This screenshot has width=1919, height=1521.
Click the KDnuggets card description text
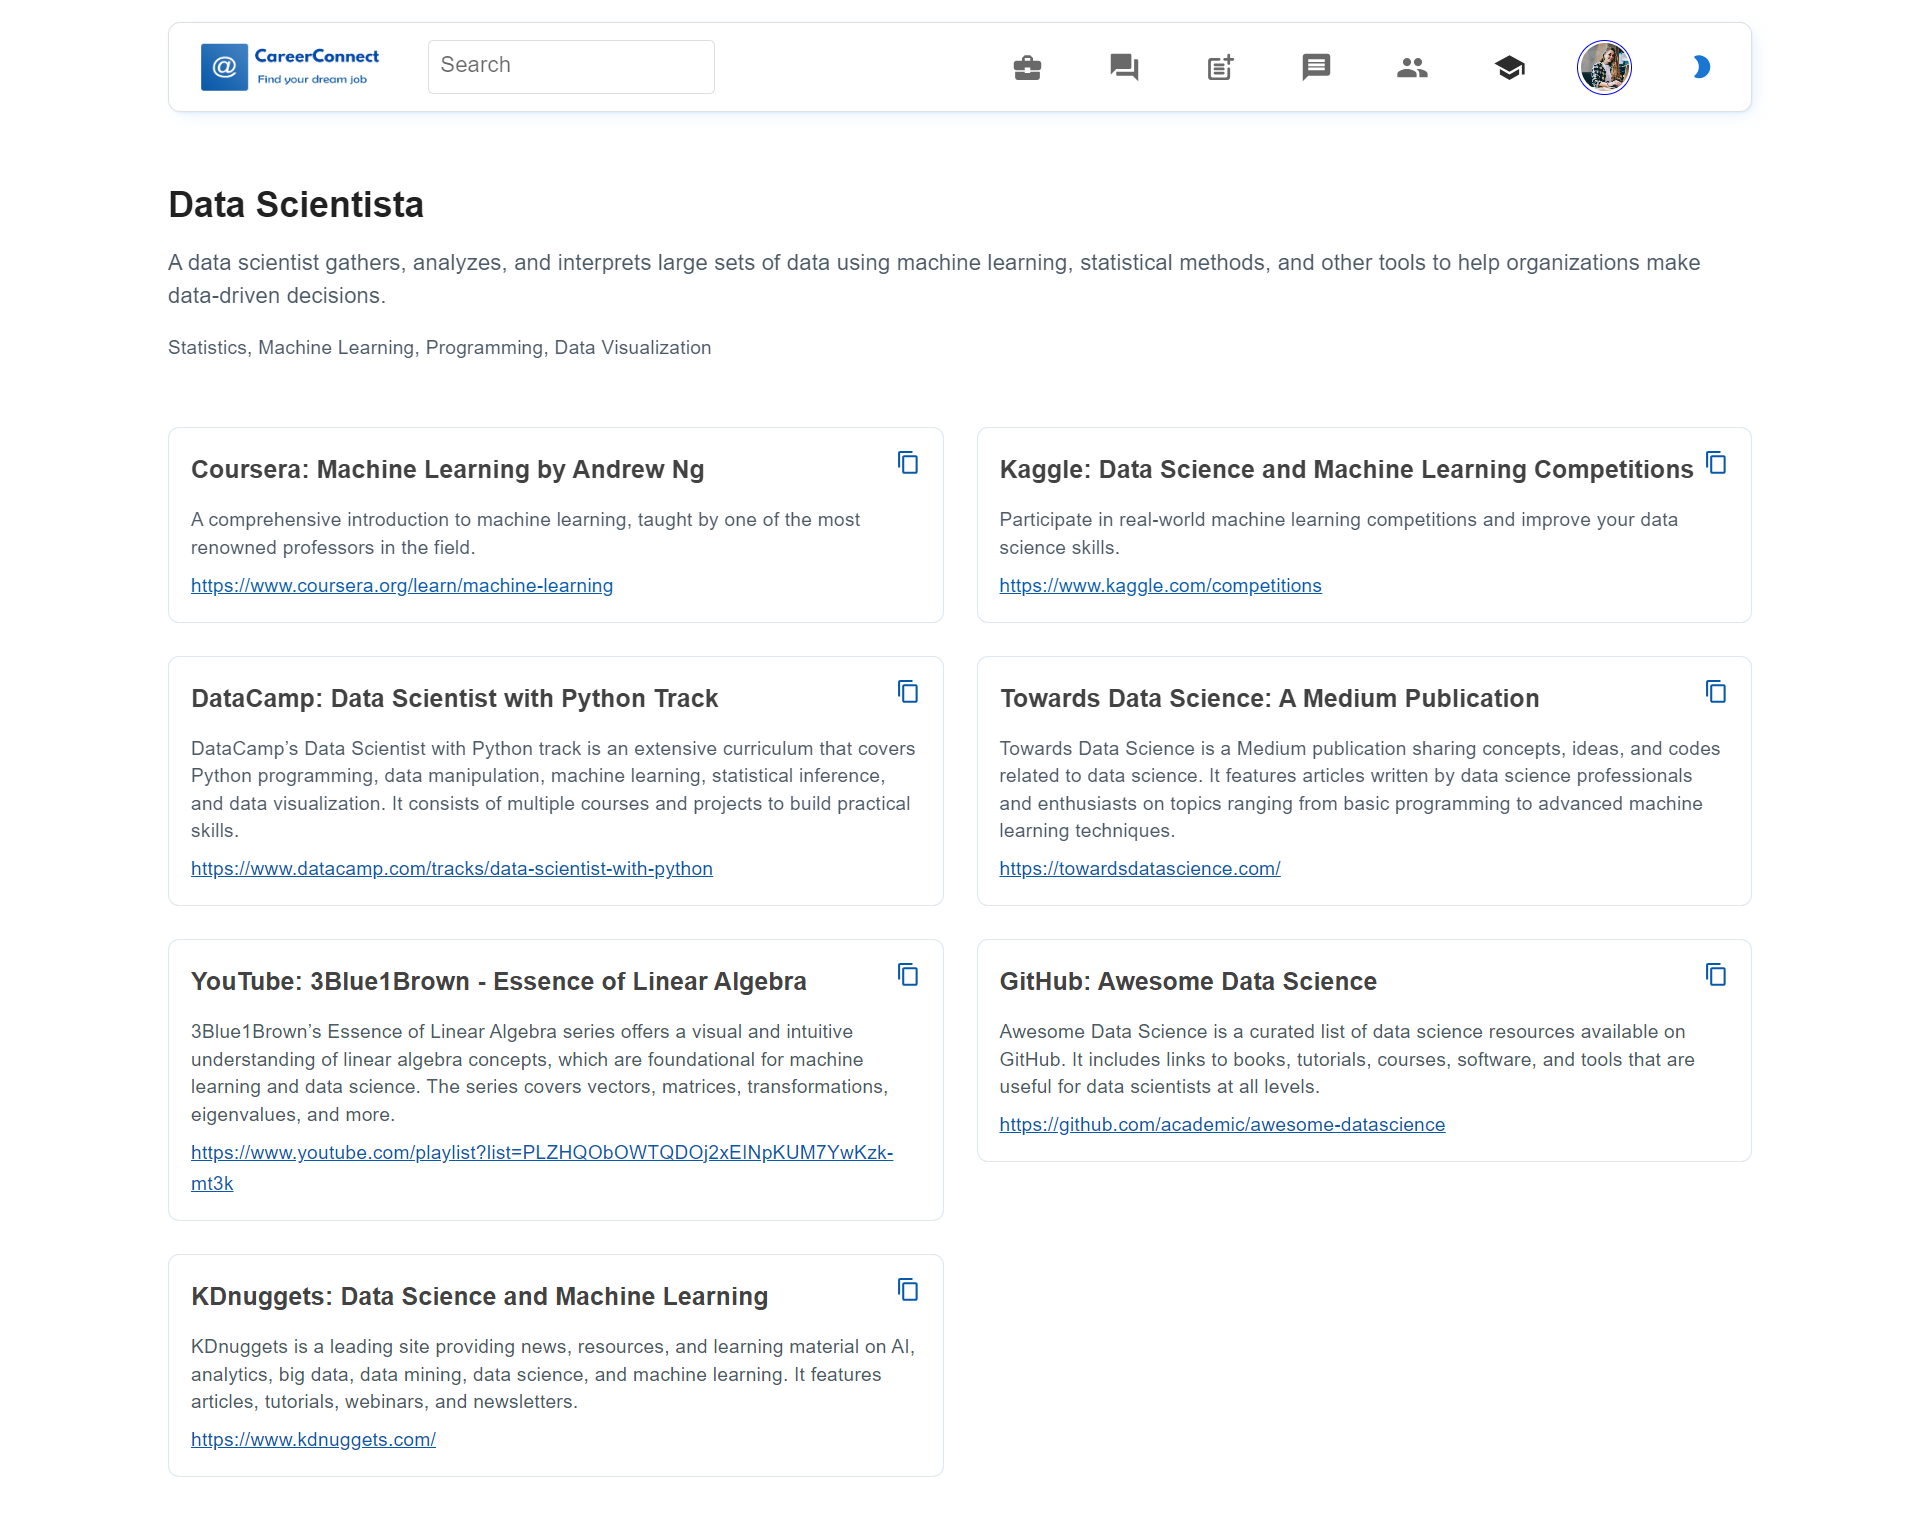pos(553,1375)
